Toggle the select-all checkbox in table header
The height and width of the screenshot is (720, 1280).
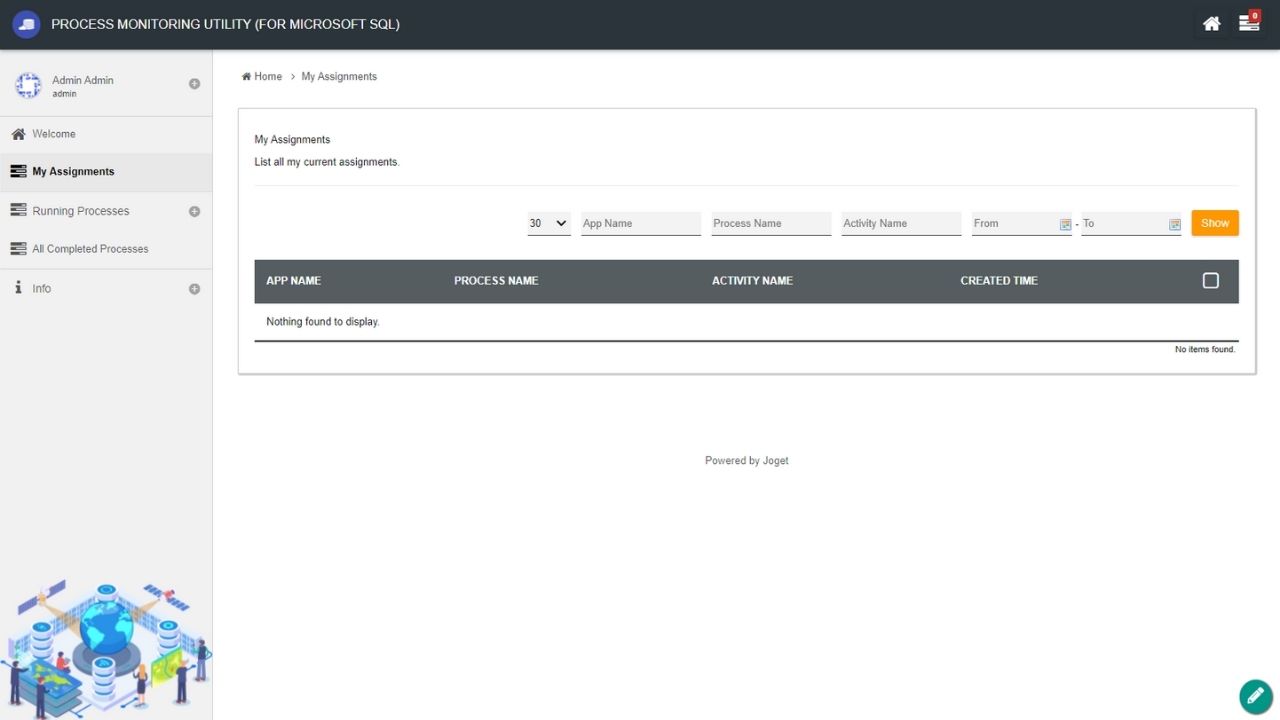(1210, 281)
